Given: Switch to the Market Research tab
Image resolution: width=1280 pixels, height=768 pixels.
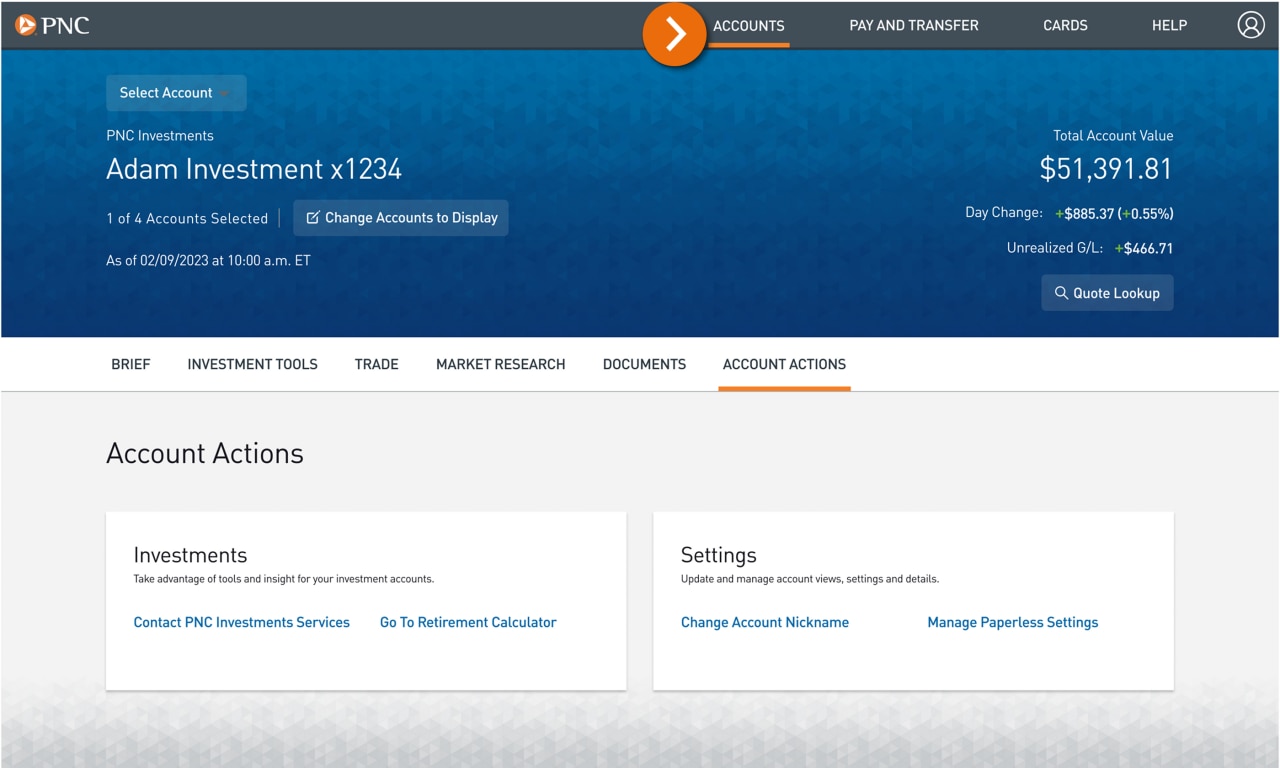Looking at the screenshot, I should [500, 364].
